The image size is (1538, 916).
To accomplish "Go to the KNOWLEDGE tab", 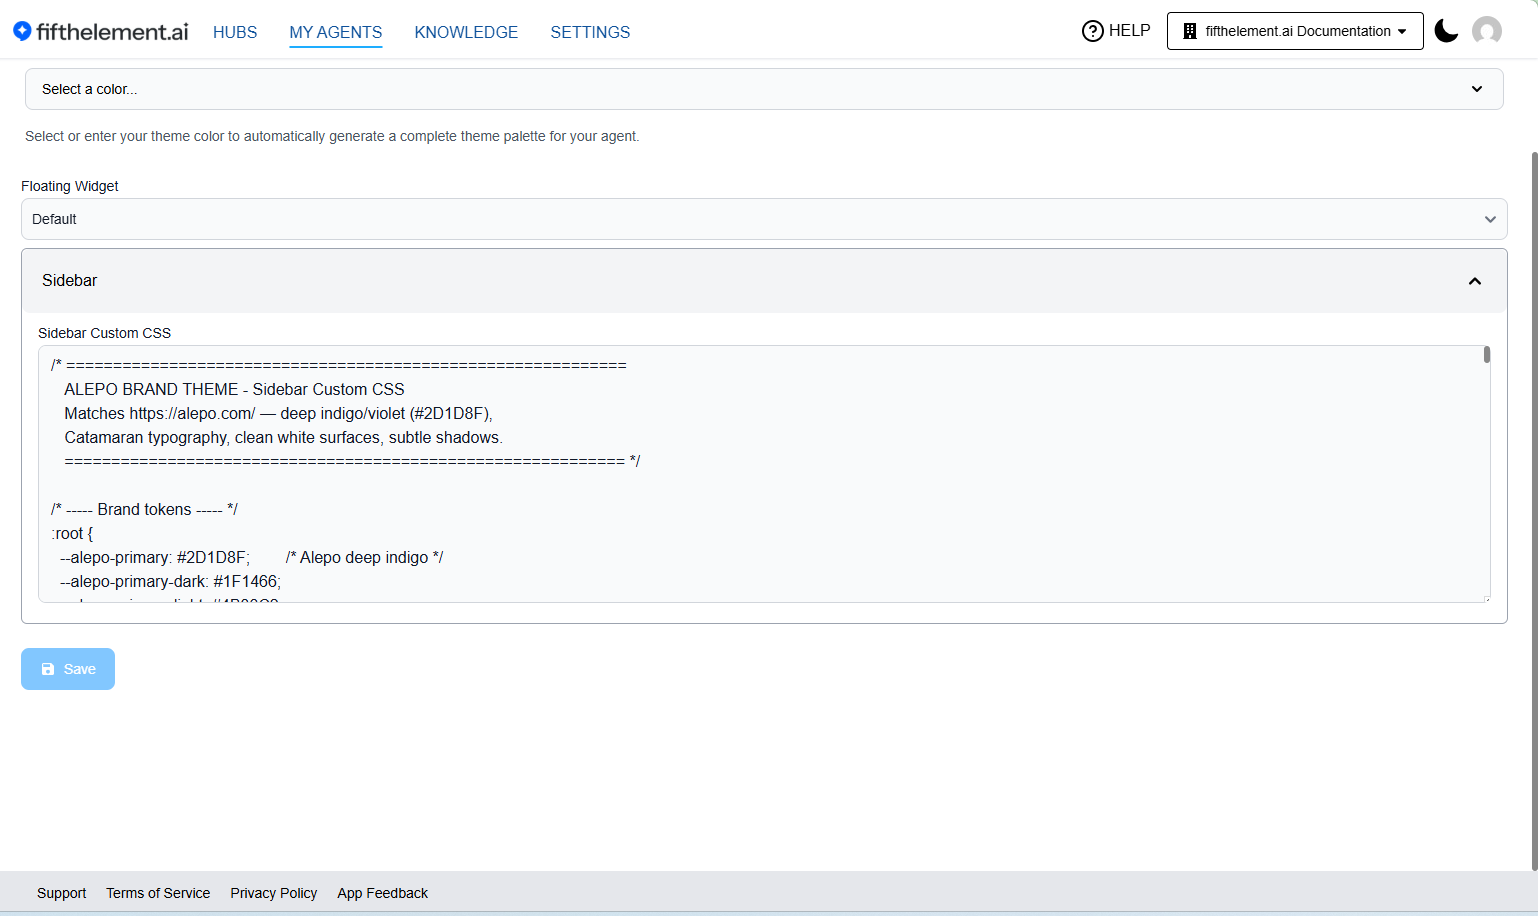I will 466,32.
